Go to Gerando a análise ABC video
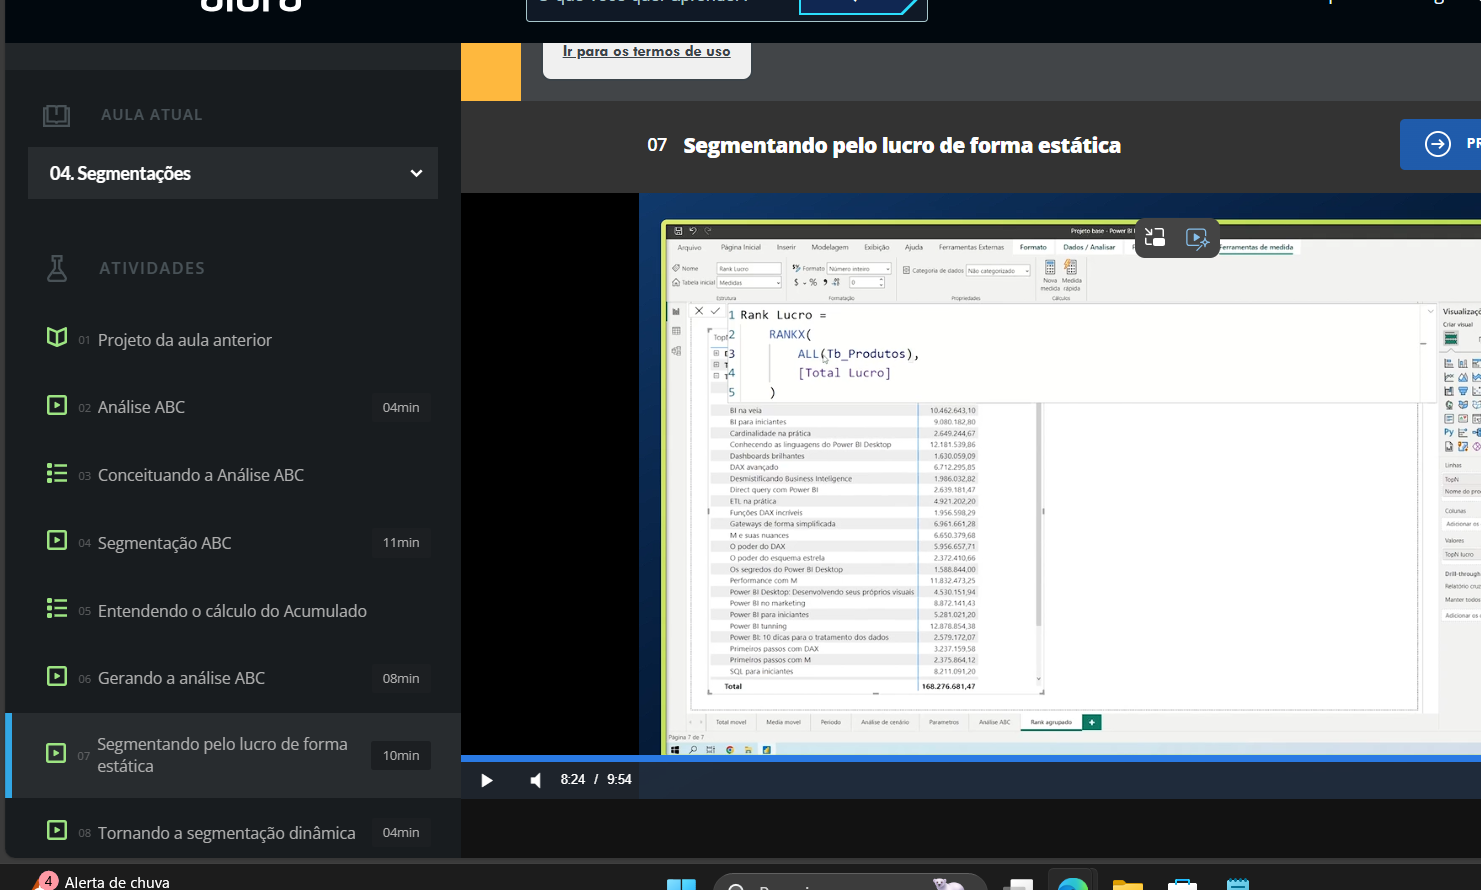The image size is (1481, 890). click(181, 678)
